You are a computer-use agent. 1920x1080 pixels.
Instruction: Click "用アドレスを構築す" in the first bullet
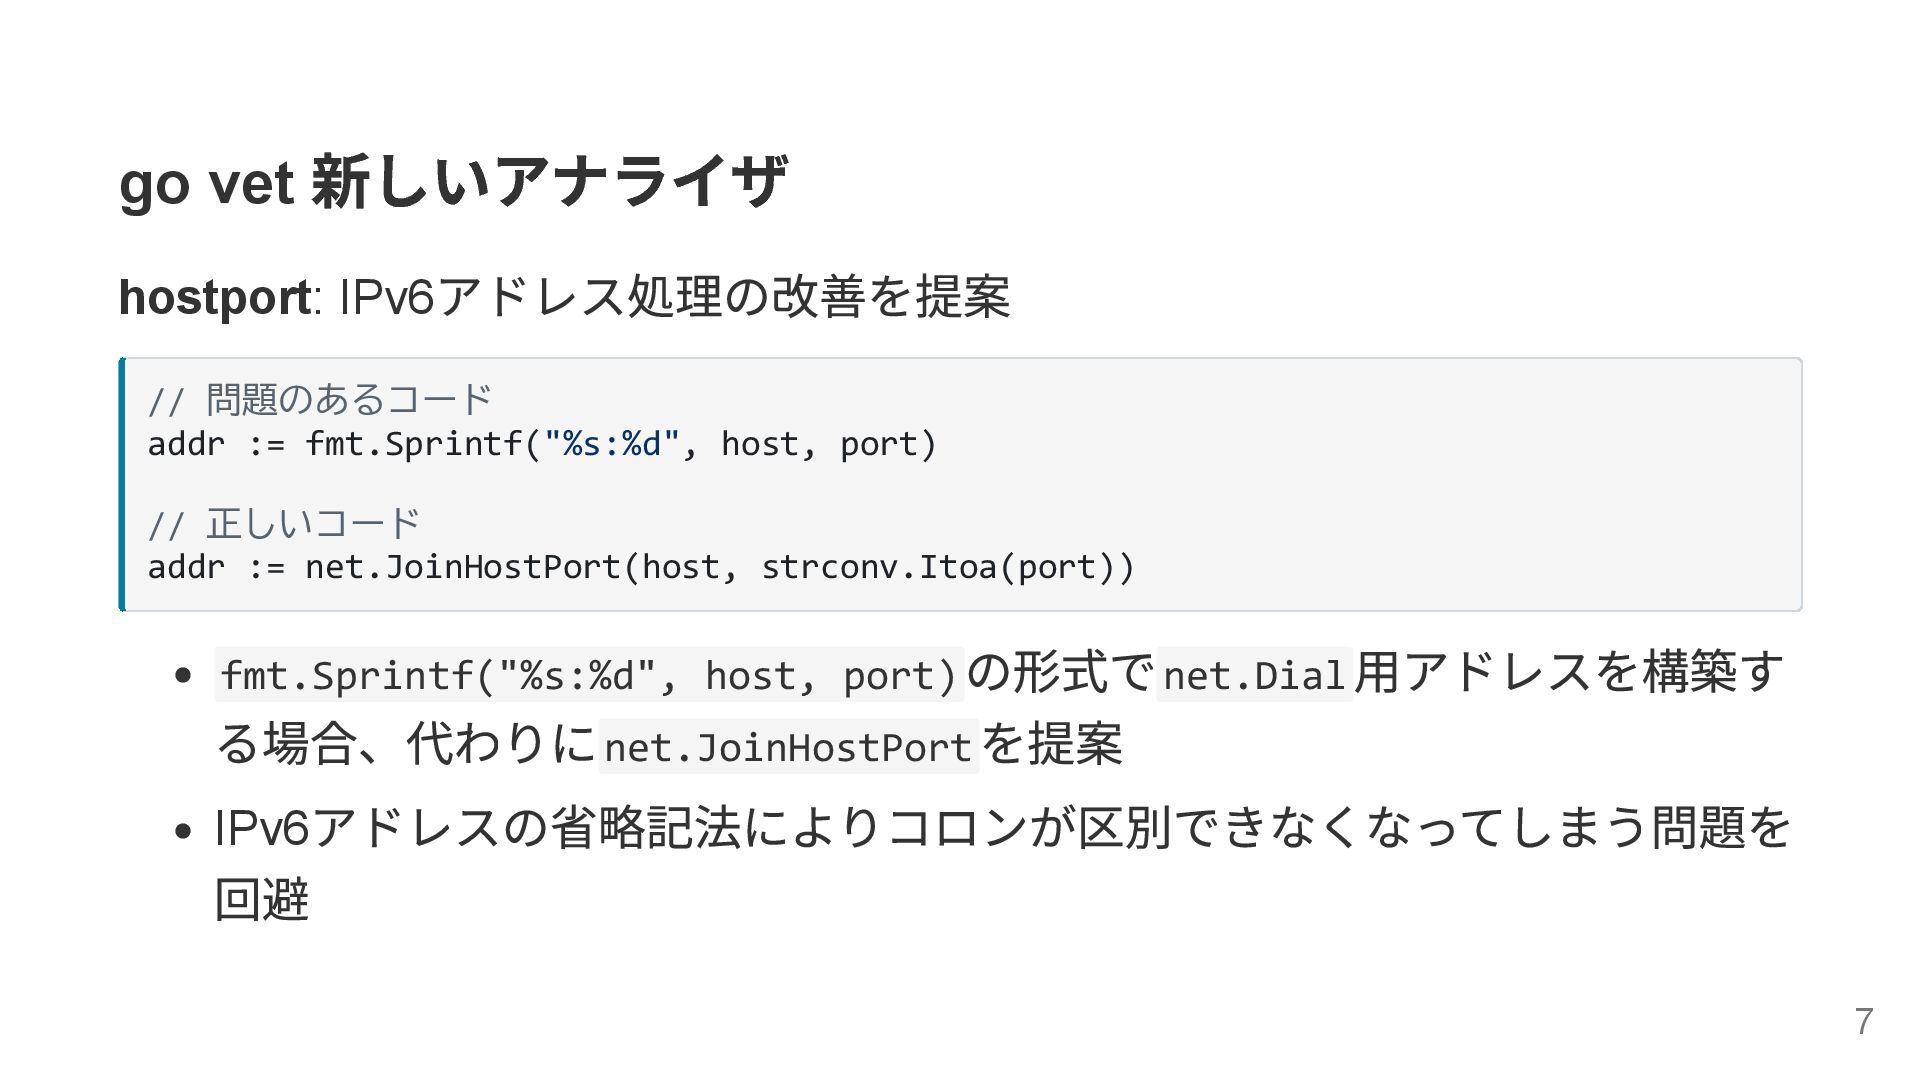coord(1568,672)
